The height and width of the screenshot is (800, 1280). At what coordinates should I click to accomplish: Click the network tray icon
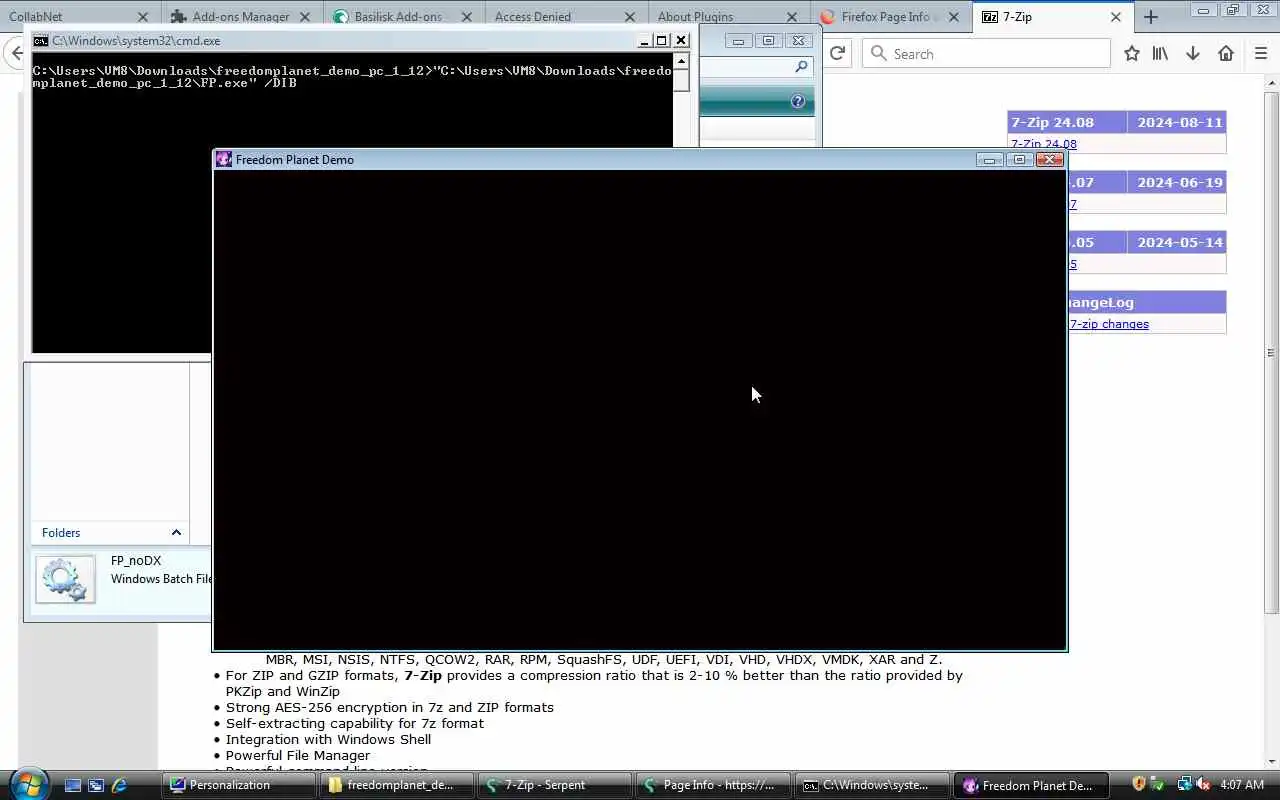(1185, 784)
